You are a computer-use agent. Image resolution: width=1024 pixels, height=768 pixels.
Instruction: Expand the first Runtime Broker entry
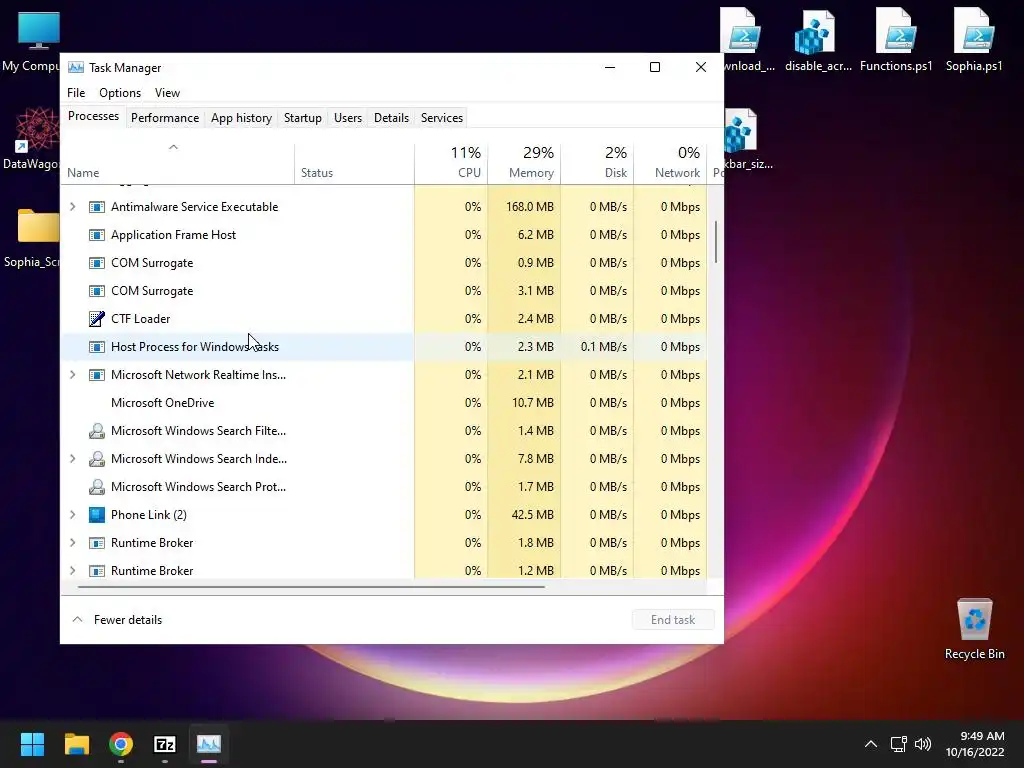[72, 543]
